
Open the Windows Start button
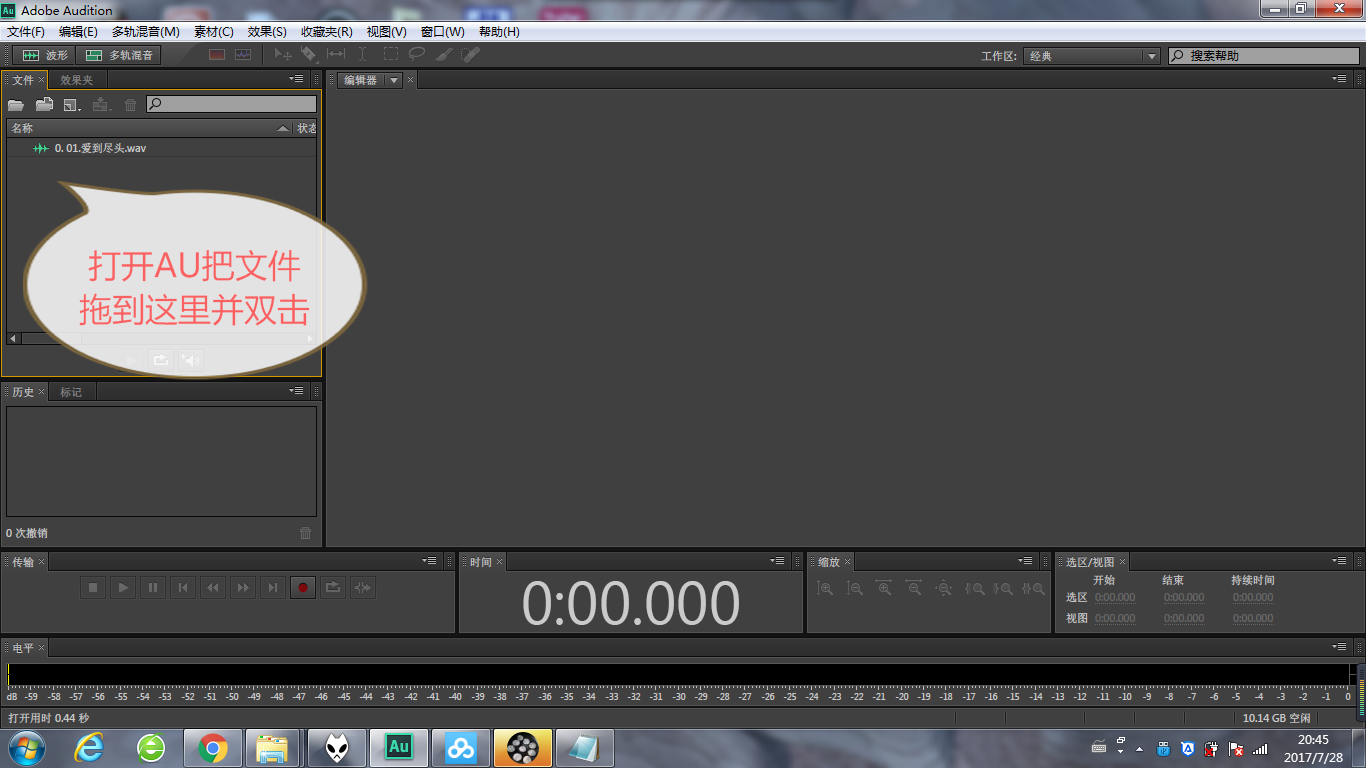point(27,747)
